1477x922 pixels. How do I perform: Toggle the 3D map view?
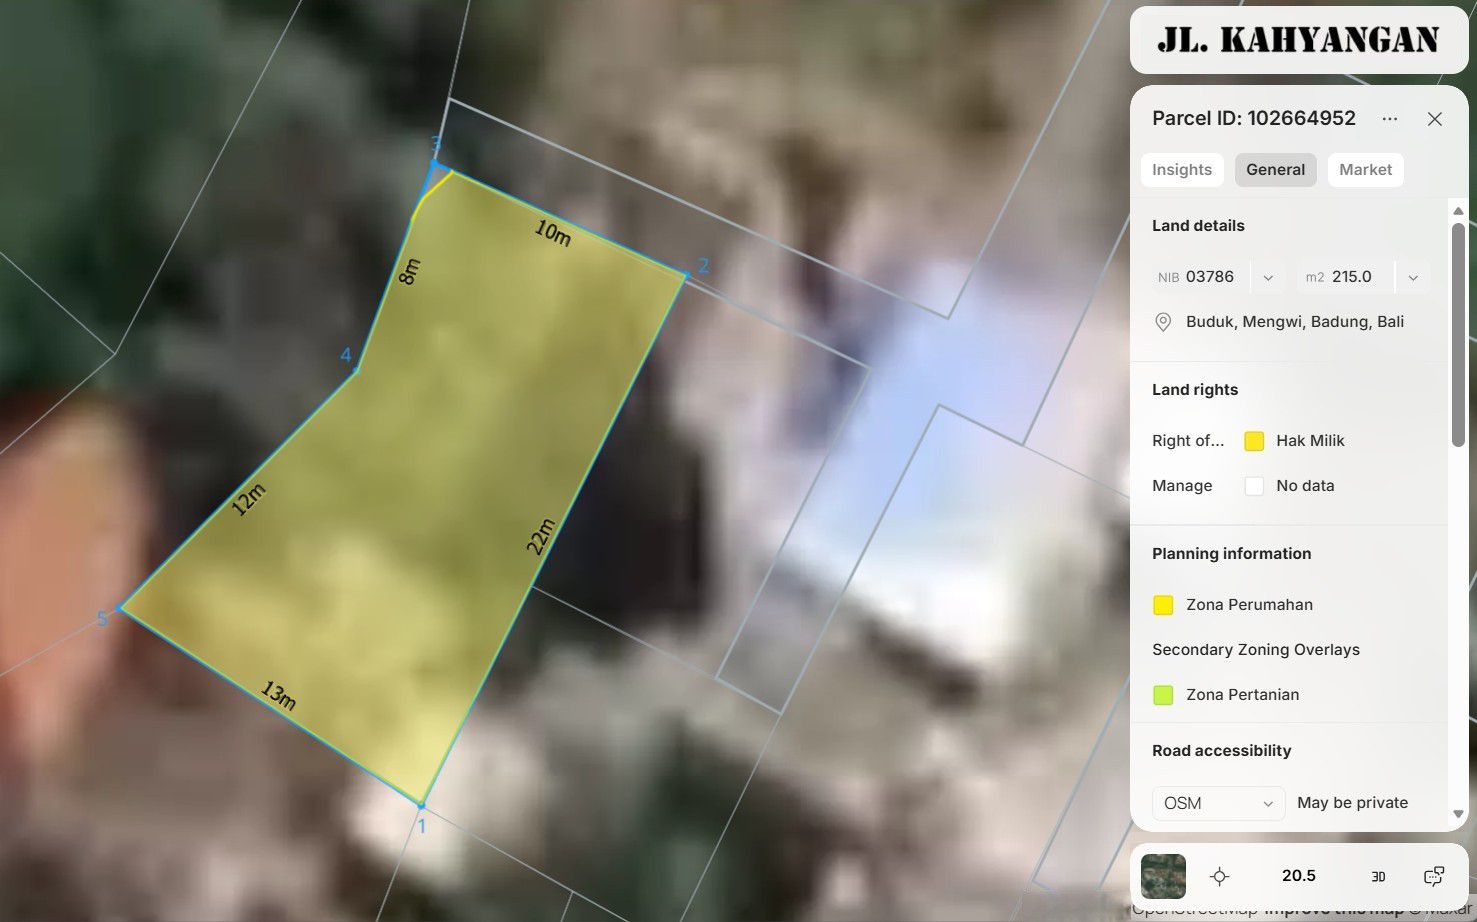point(1378,877)
